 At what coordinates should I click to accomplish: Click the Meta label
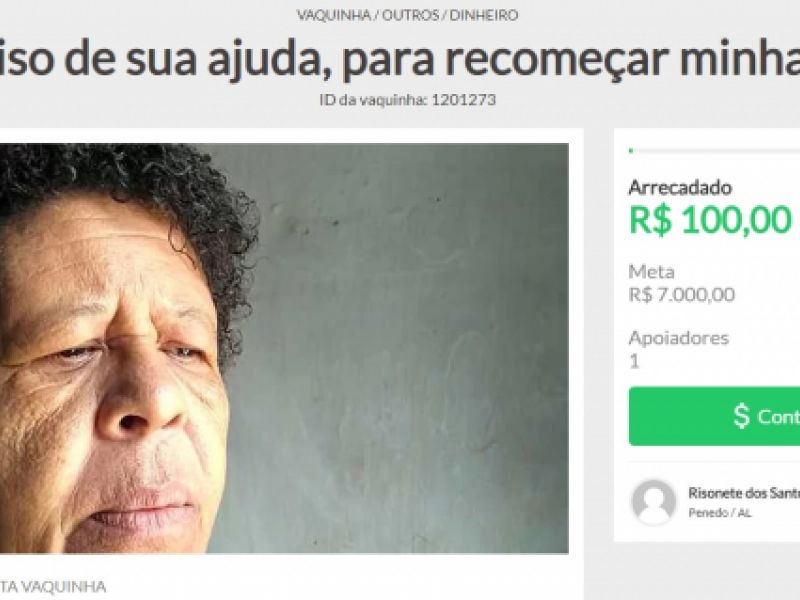(651, 272)
